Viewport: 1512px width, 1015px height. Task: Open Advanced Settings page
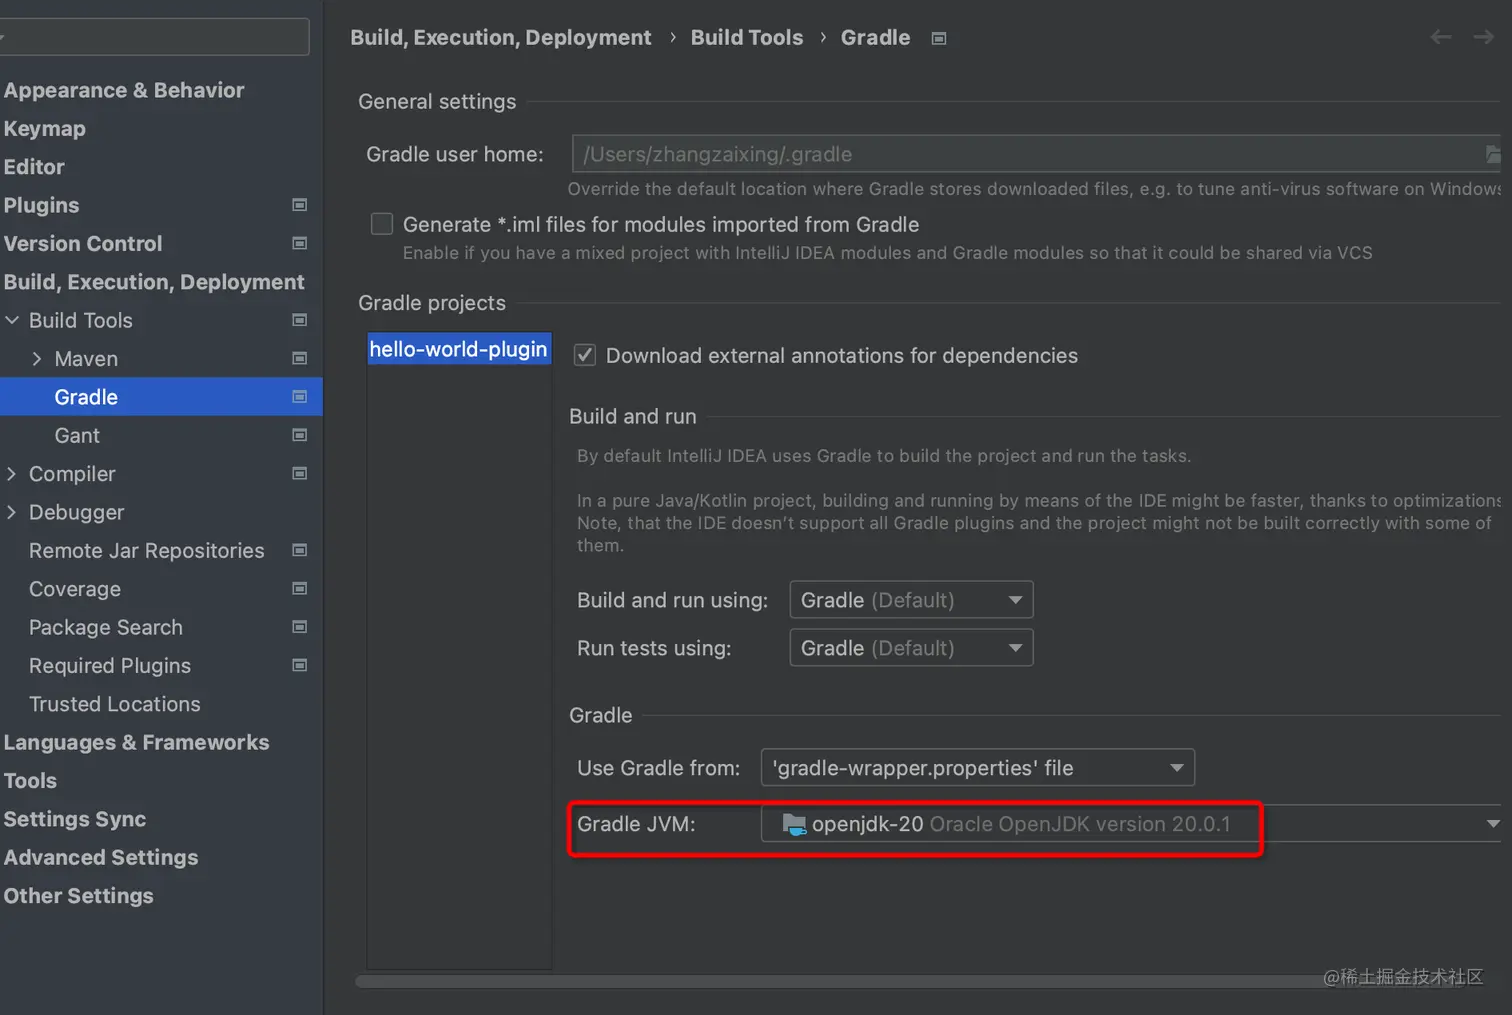point(101,857)
